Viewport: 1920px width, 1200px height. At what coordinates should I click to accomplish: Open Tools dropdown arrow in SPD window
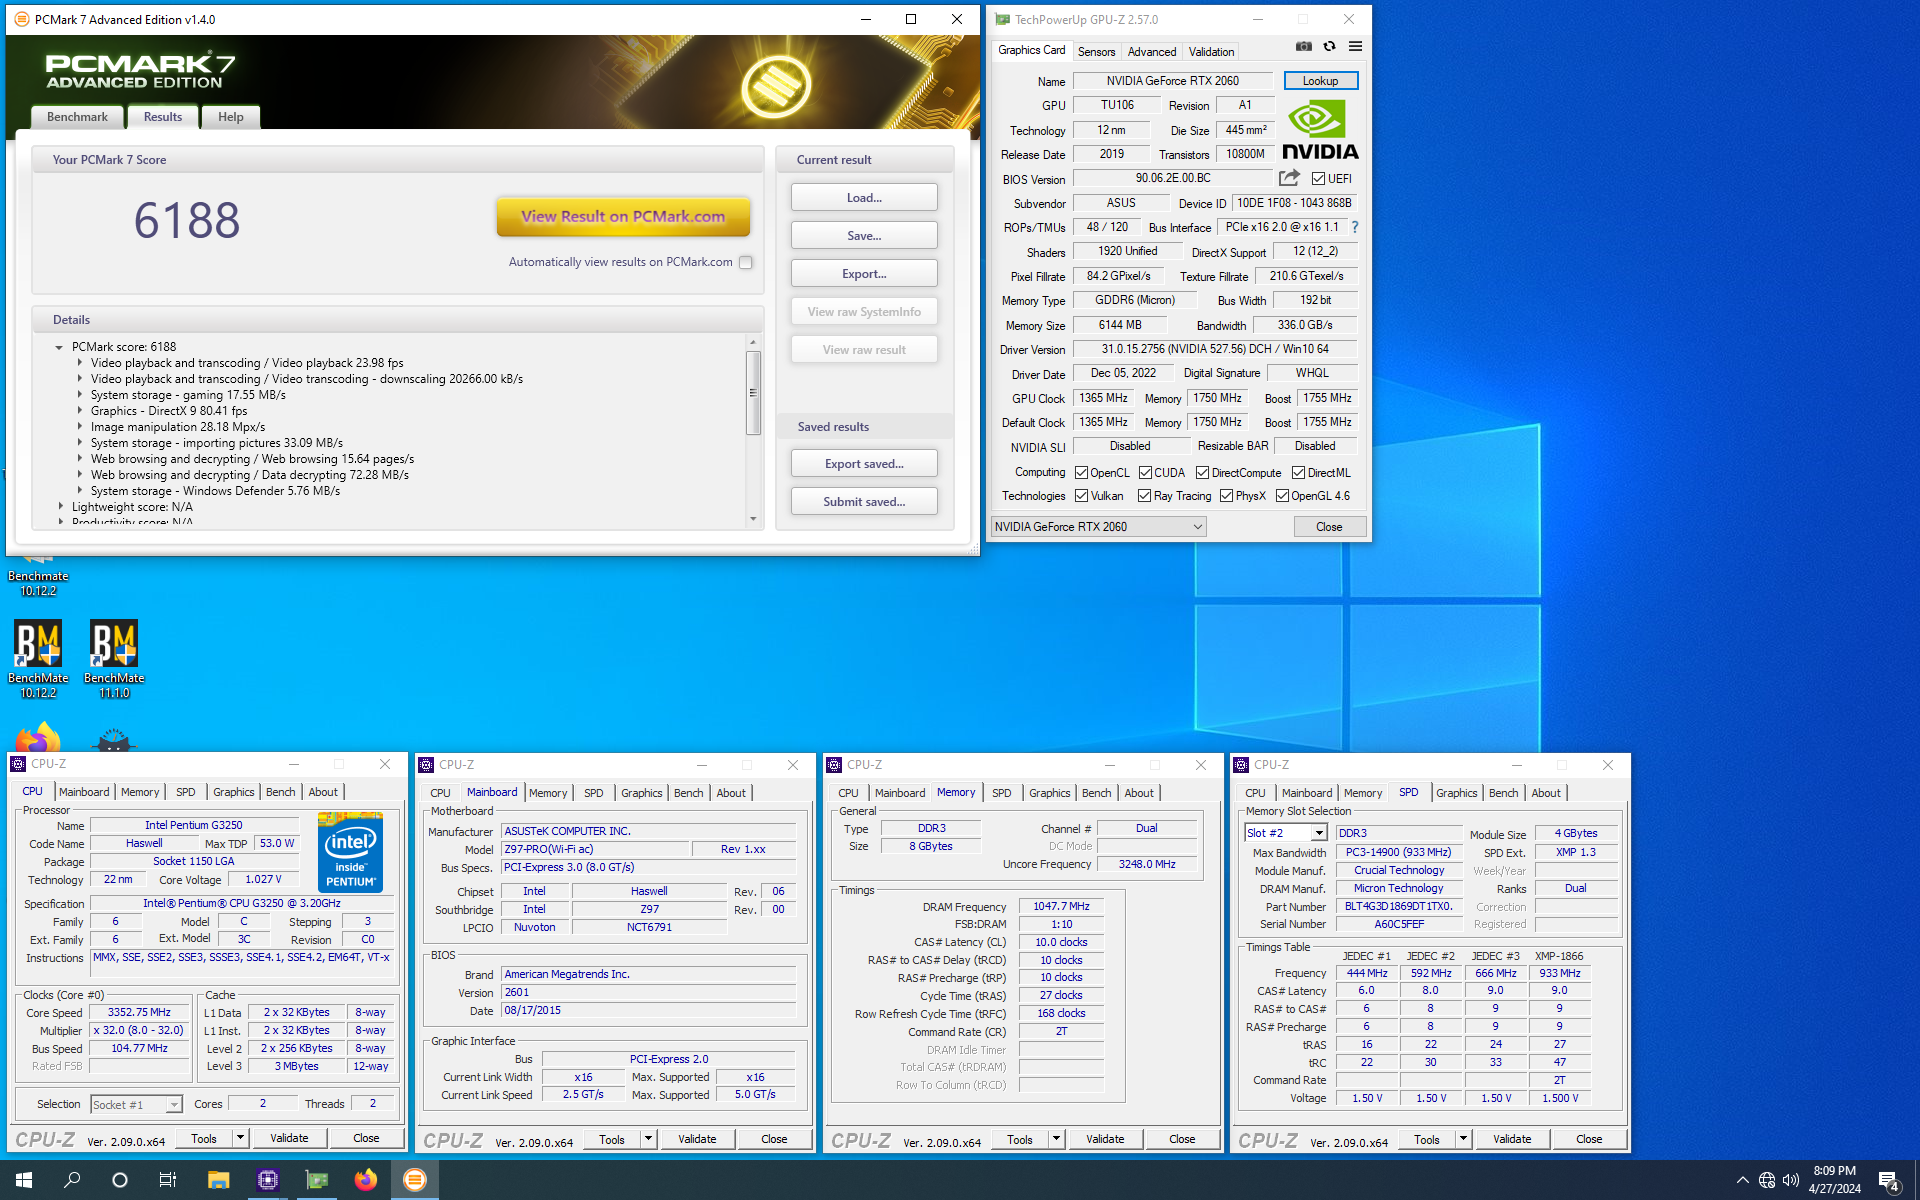1463,1139
